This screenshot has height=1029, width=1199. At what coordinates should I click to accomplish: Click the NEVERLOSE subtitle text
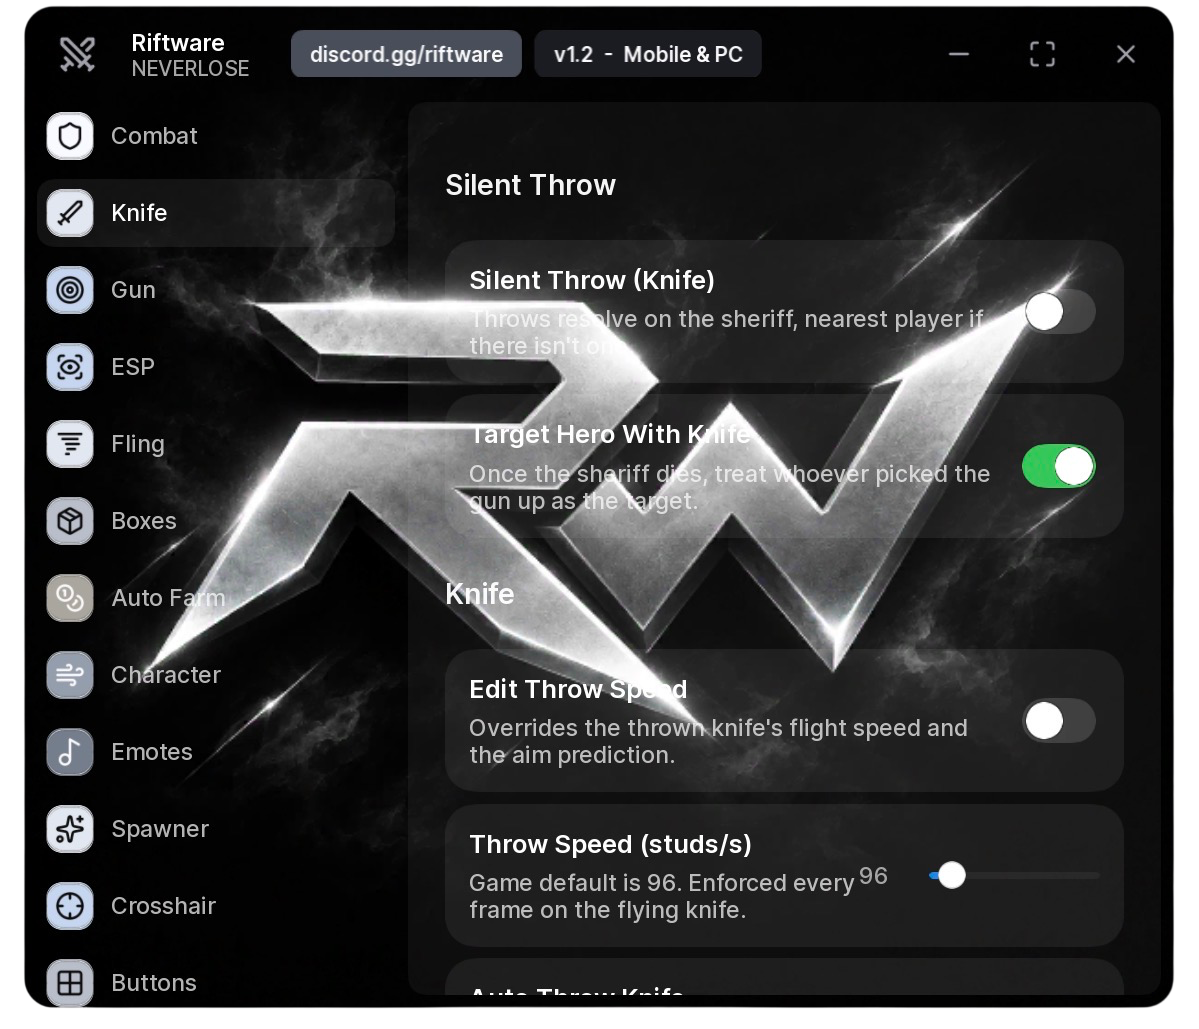coord(190,69)
